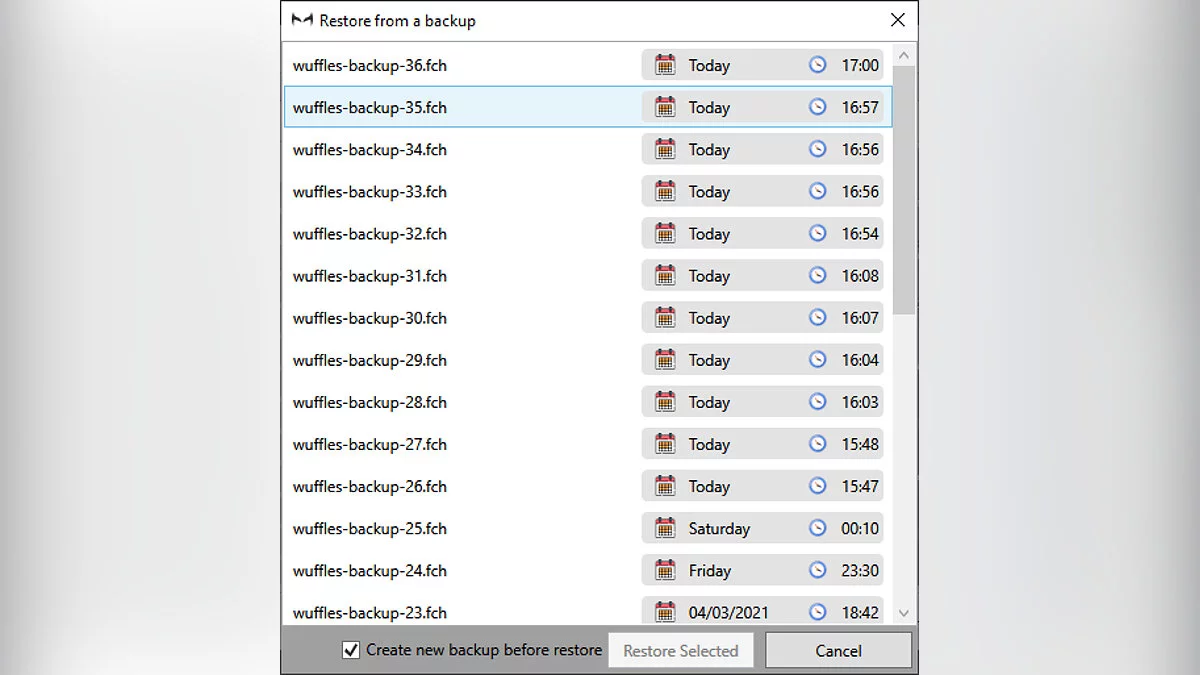Select the wuffles-backup-25.fch backup entry

point(370,529)
